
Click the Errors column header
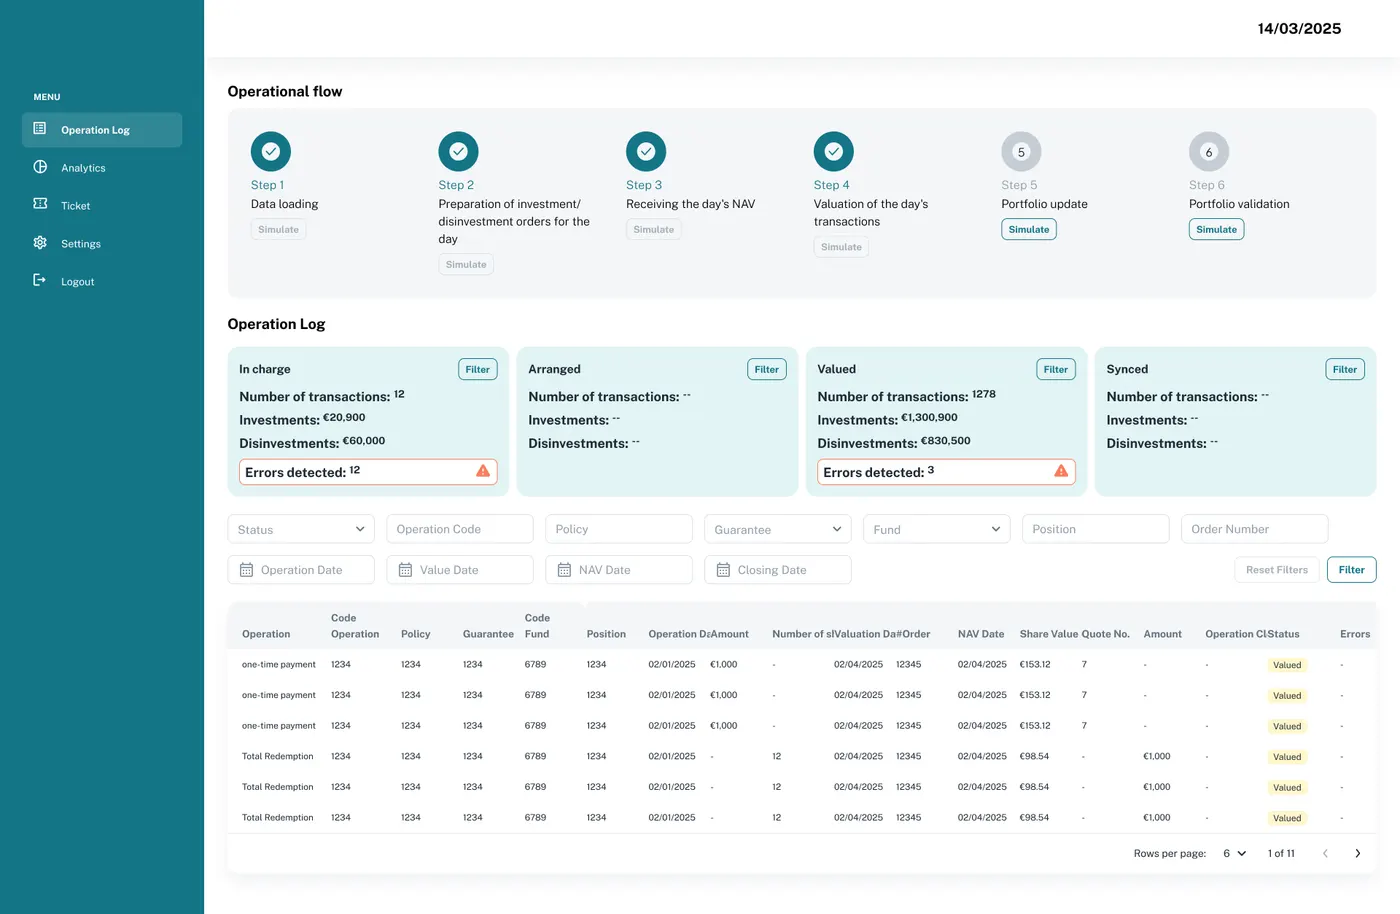(x=1355, y=634)
